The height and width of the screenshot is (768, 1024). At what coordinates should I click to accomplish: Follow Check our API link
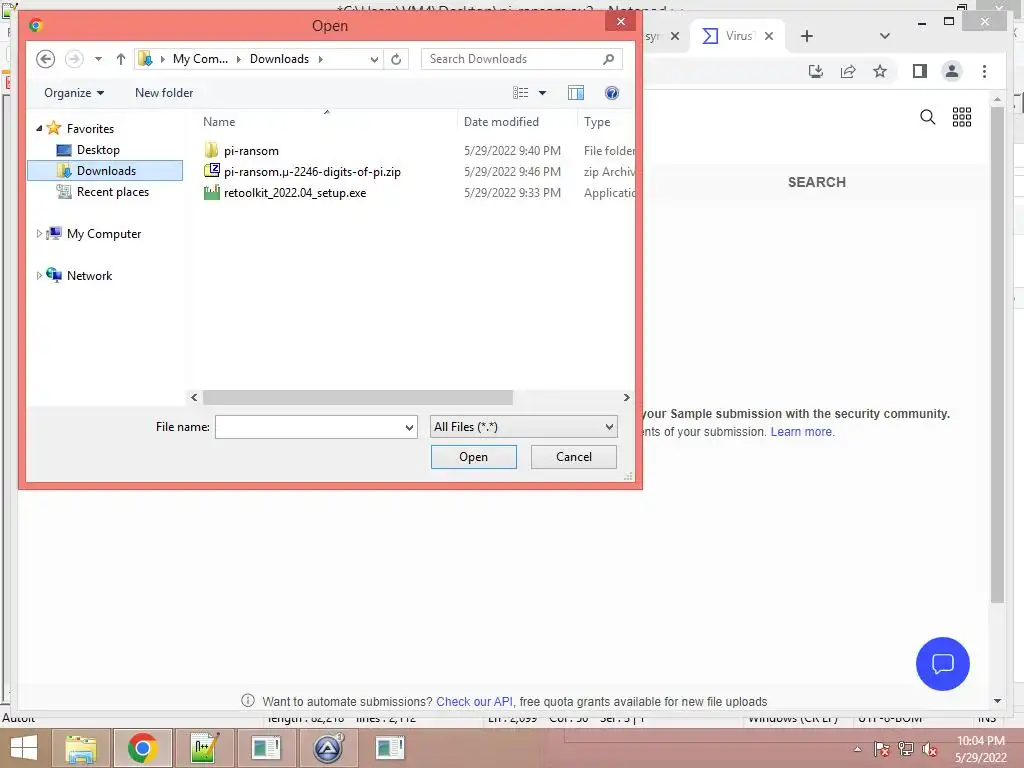[x=474, y=701]
